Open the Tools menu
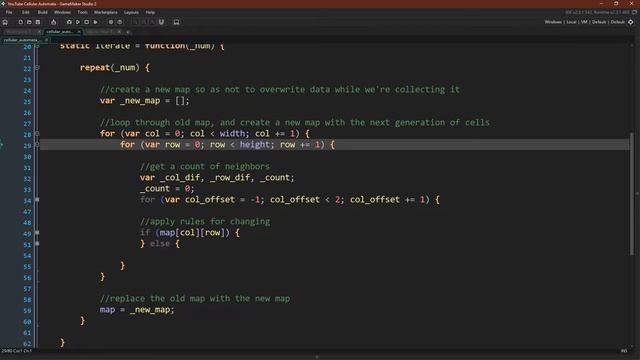Viewport: 640px width, 360px height. pos(82,12)
